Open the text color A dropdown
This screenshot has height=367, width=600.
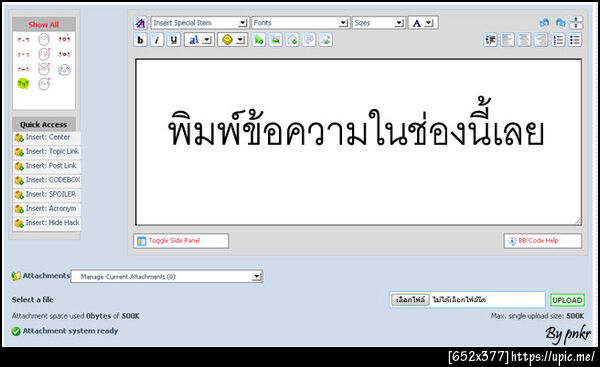tap(423, 23)
